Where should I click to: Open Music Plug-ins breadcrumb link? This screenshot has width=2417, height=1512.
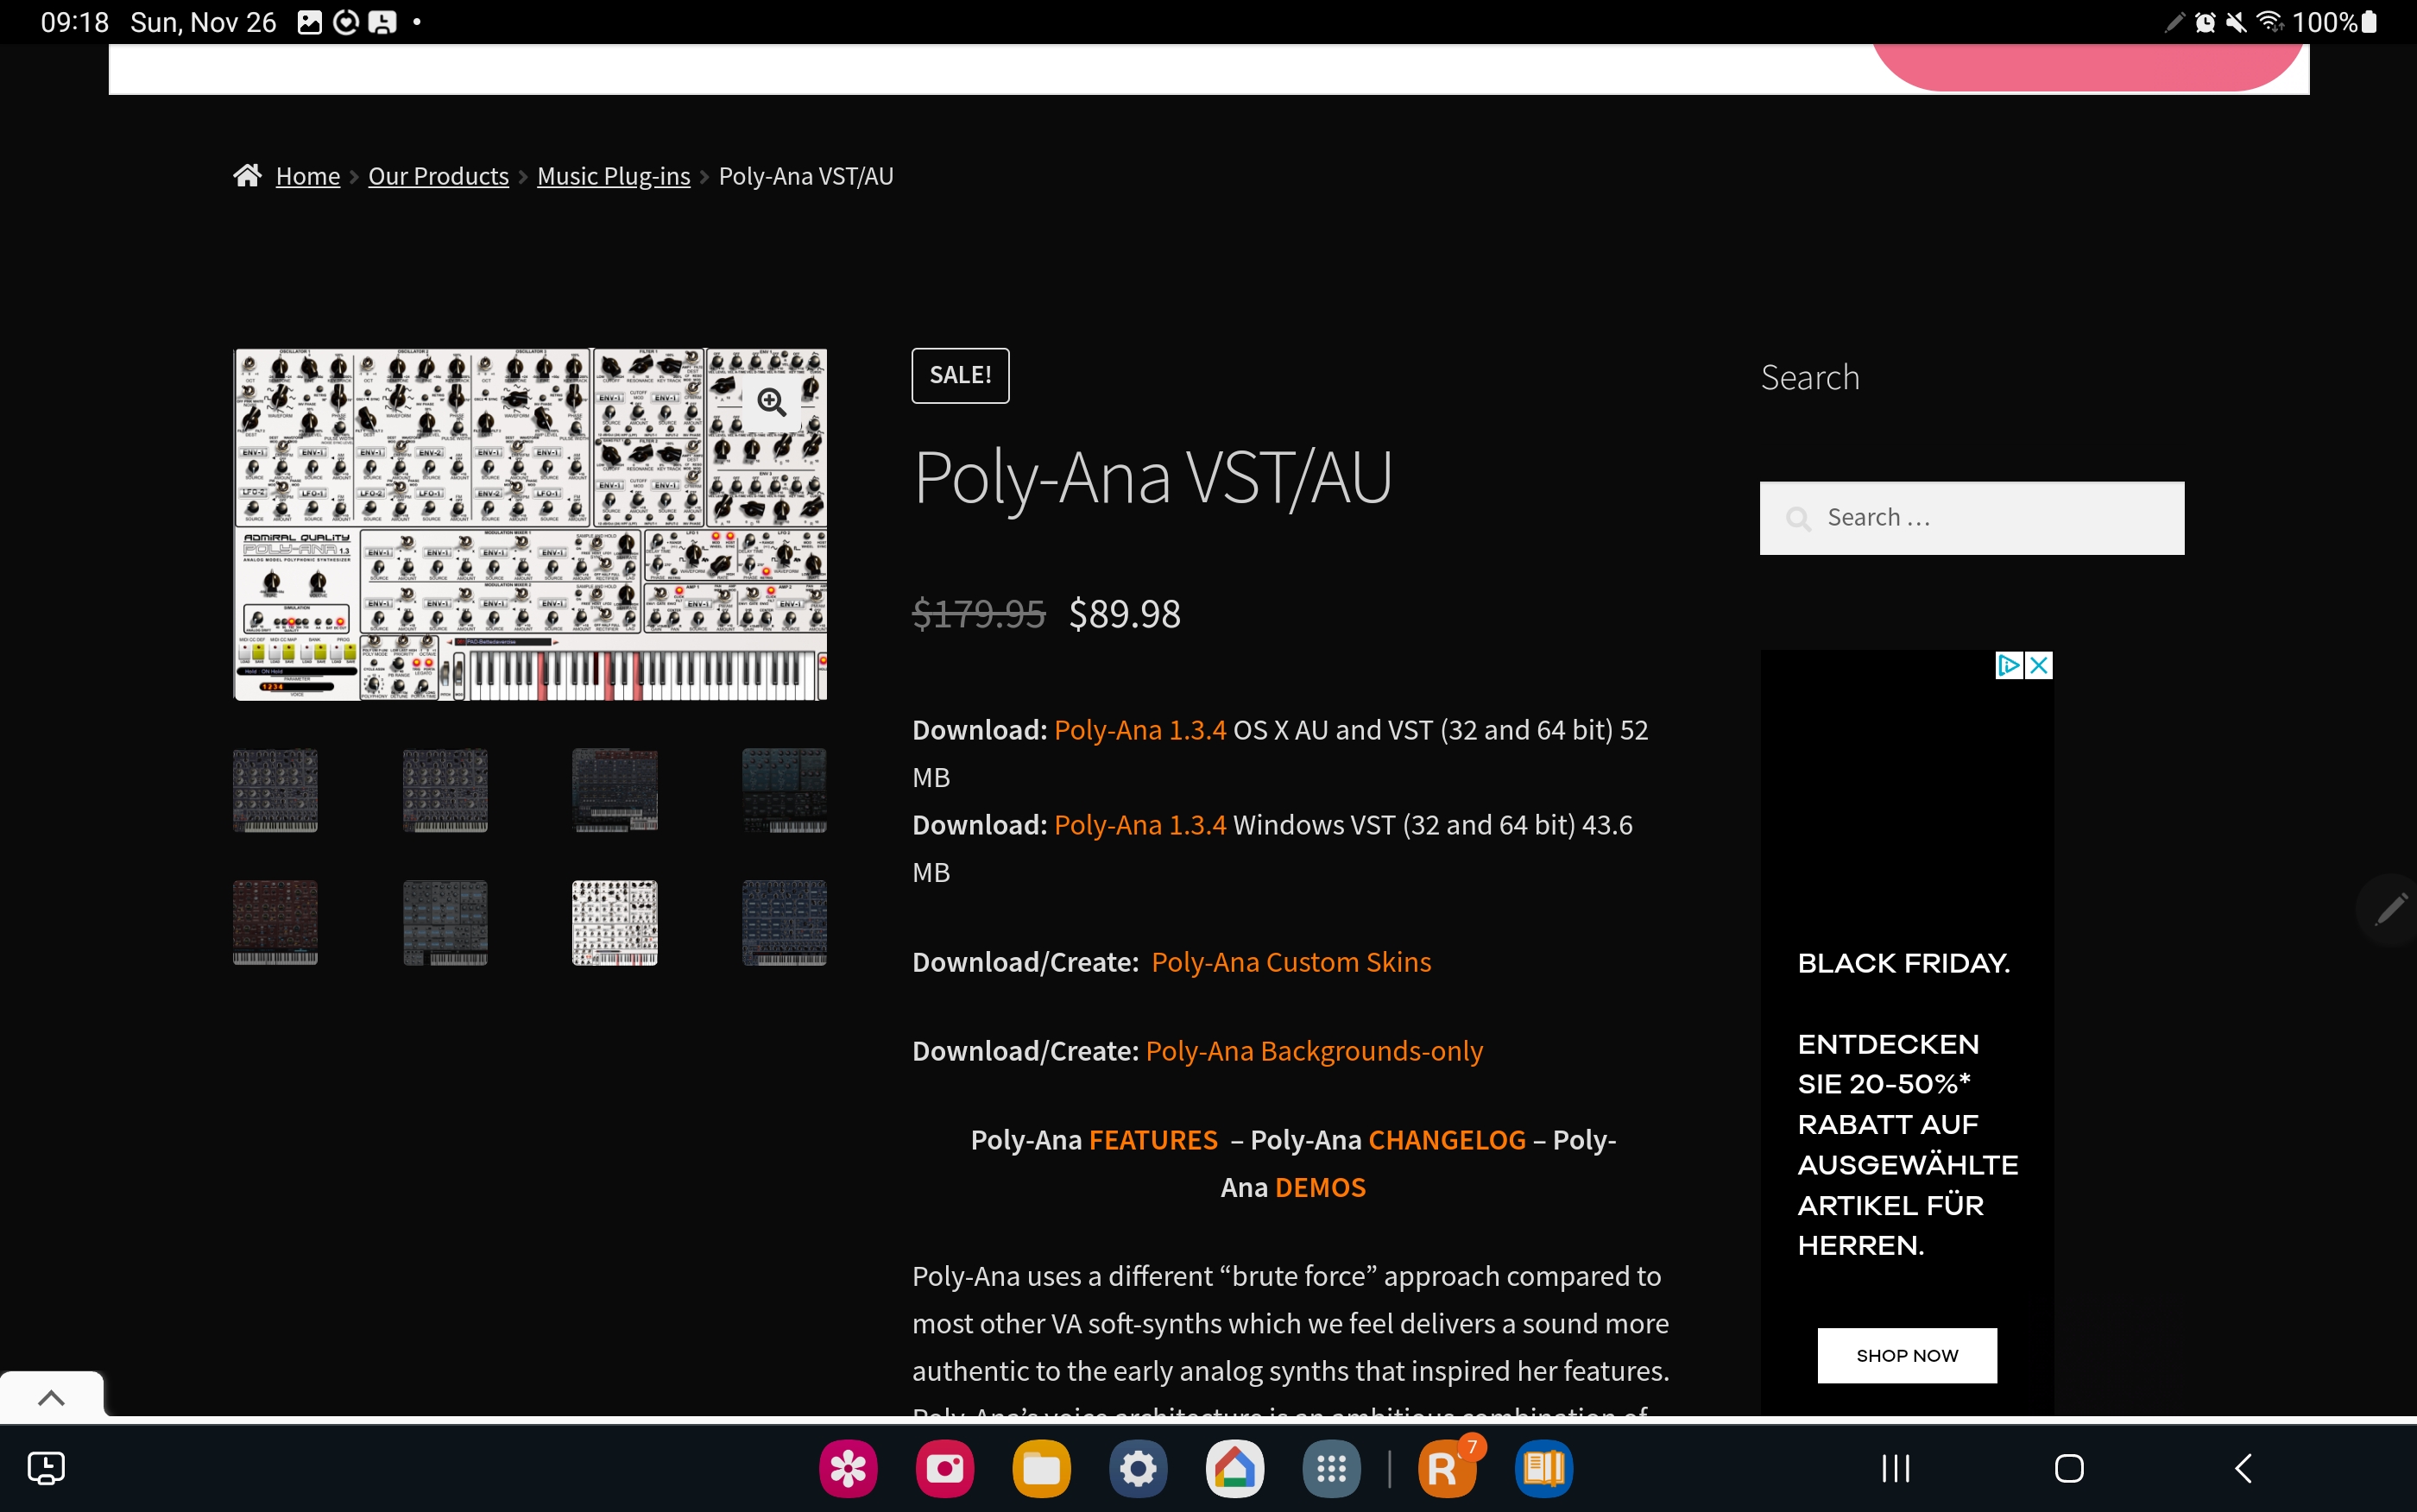[613, 176]
